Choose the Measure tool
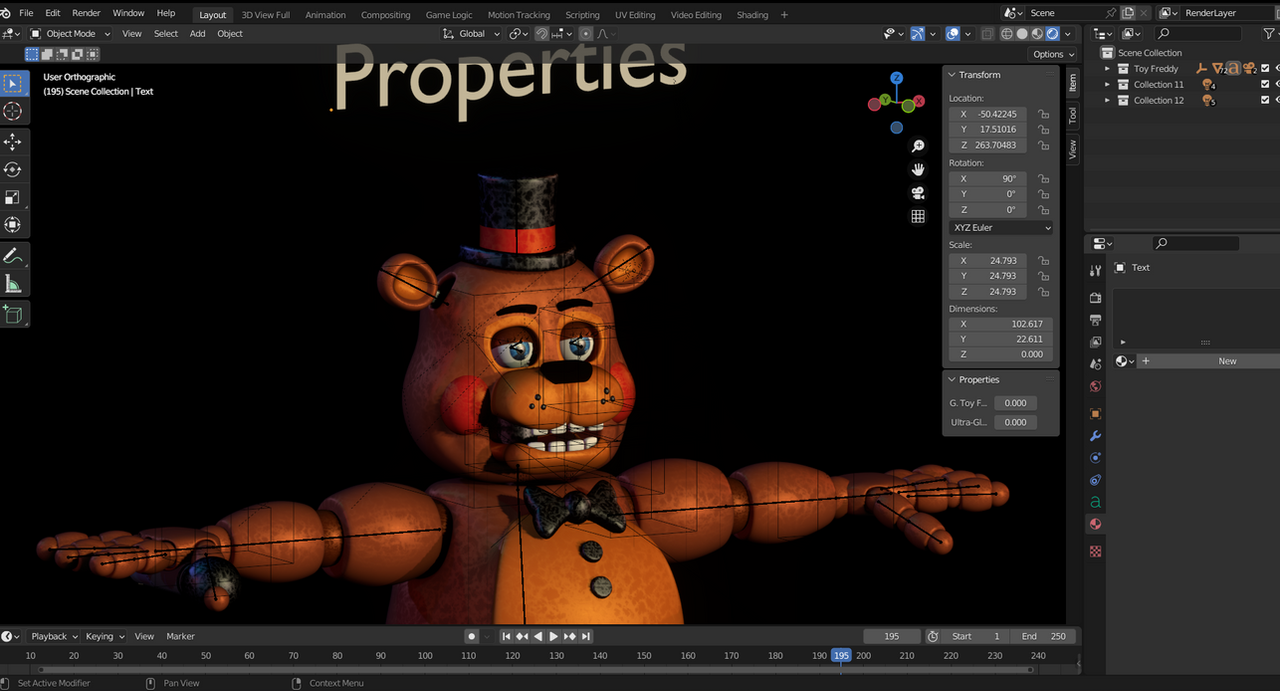 pos(14,284)
